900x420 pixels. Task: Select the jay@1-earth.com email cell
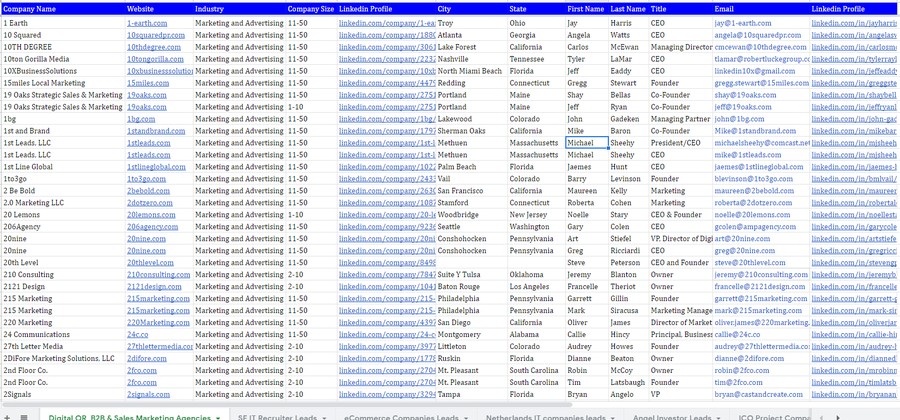(761, 23)
